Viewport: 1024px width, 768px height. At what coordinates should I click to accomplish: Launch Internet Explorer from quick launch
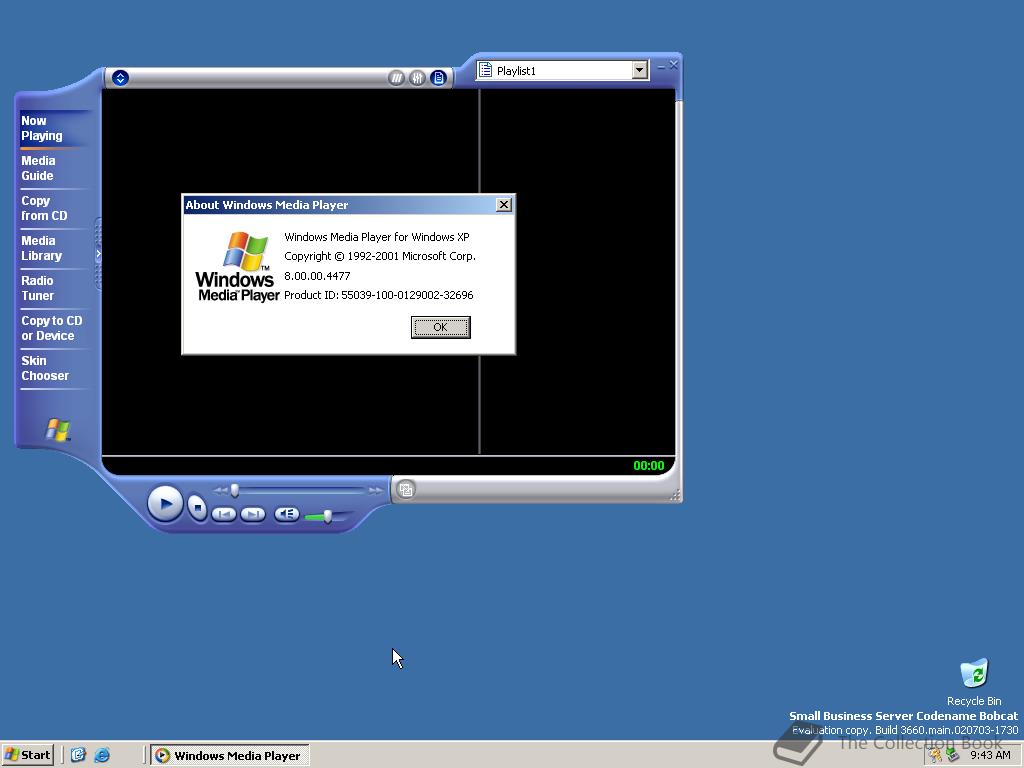tap(103, 755)
